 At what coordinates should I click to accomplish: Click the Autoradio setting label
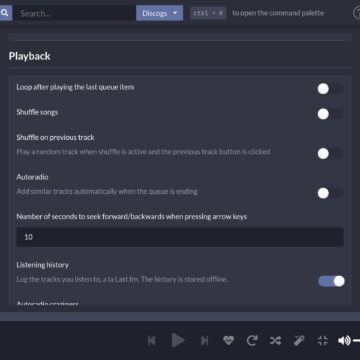[32, 177]
